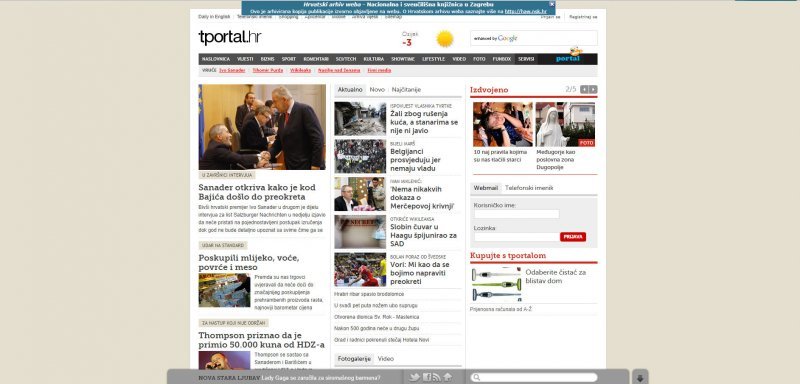The image size is (800, 384).
Task: Select the Video tab beside Fotogalerije
Action: (386, 359)
